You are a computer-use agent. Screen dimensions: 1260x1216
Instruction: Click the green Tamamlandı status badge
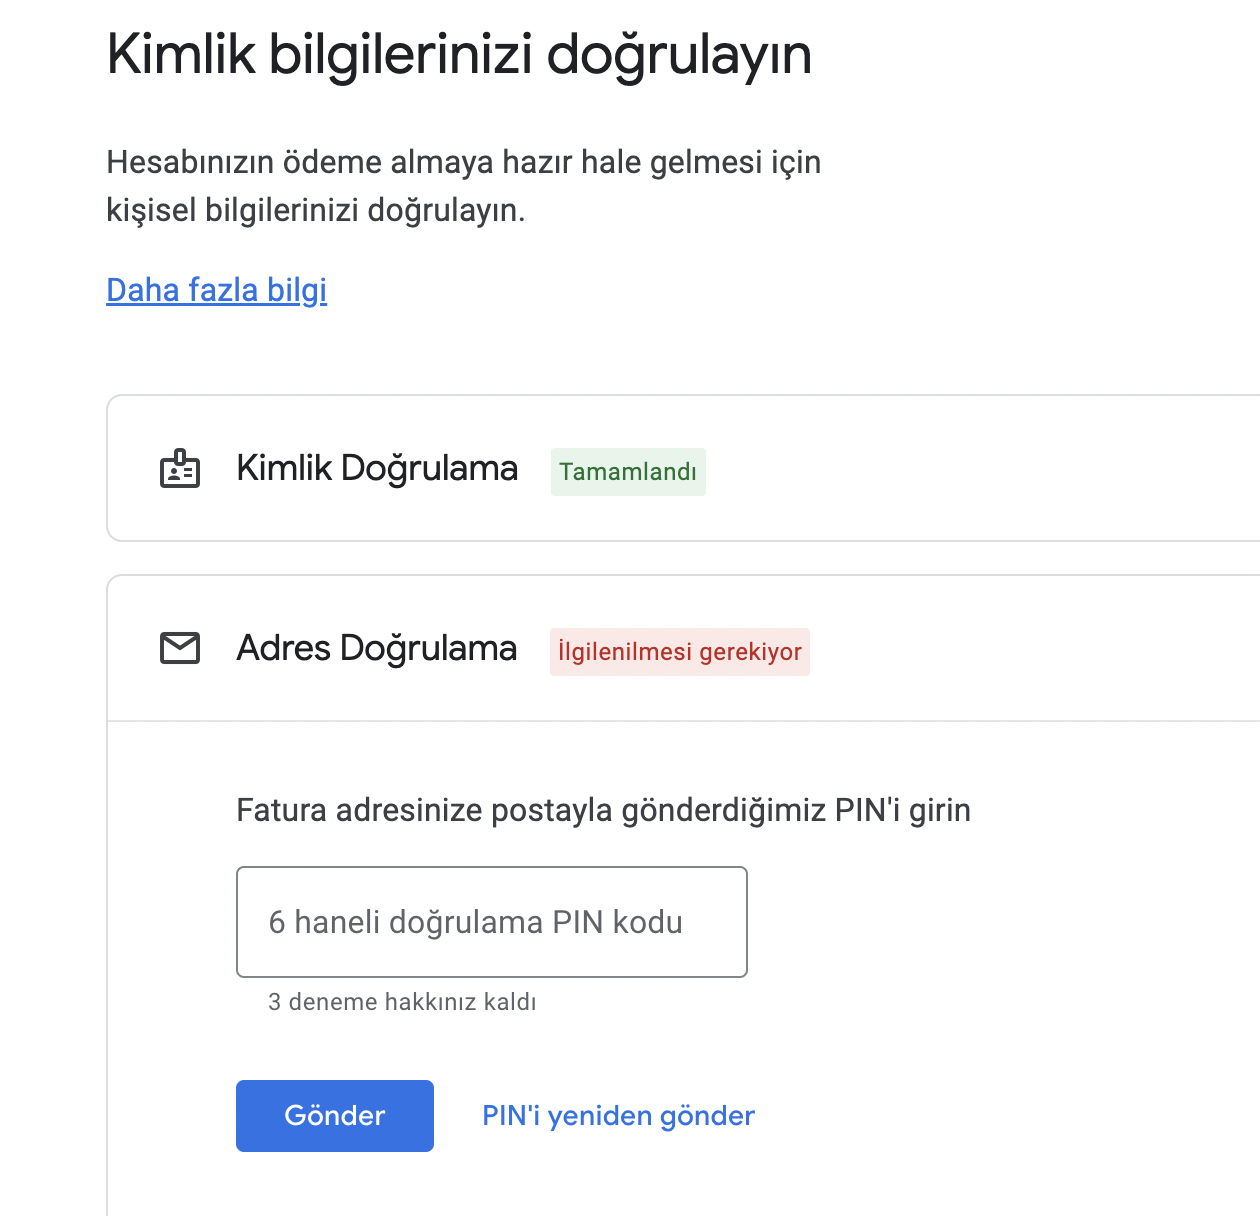[628, 472]
